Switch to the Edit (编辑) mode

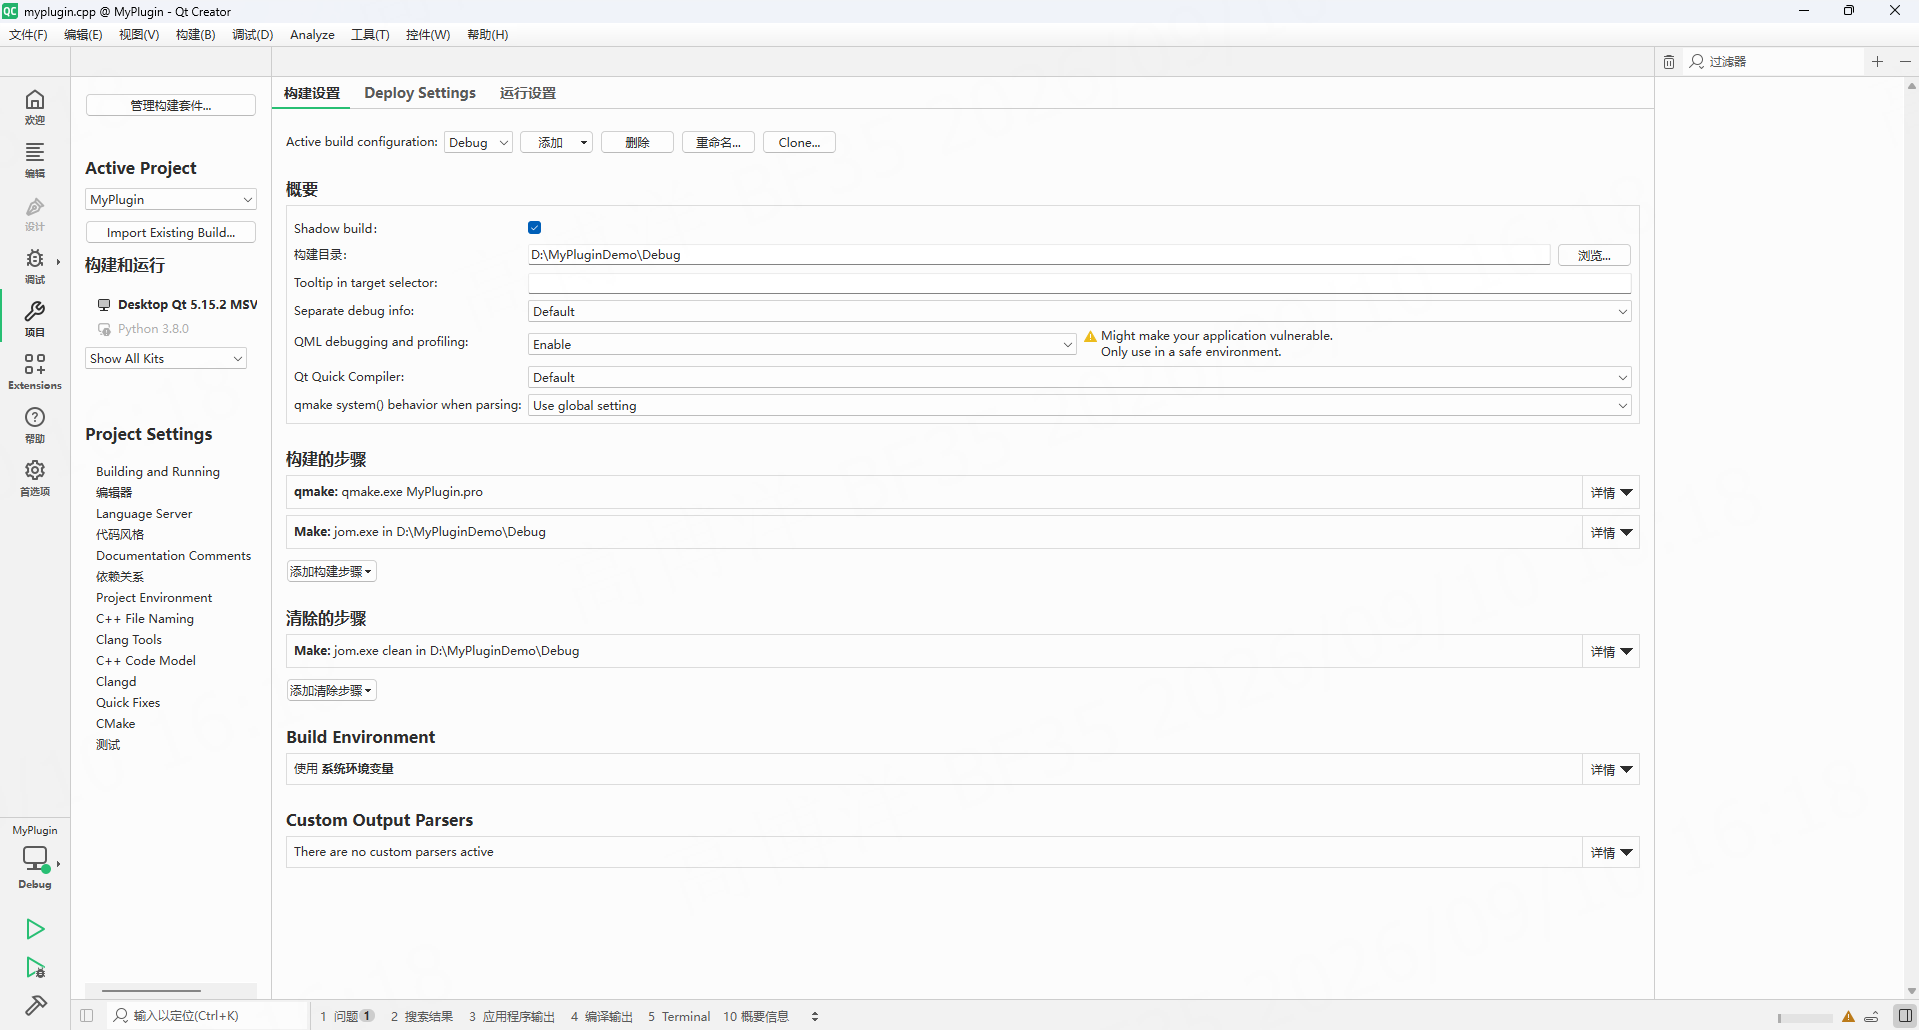tap(35, 159)
